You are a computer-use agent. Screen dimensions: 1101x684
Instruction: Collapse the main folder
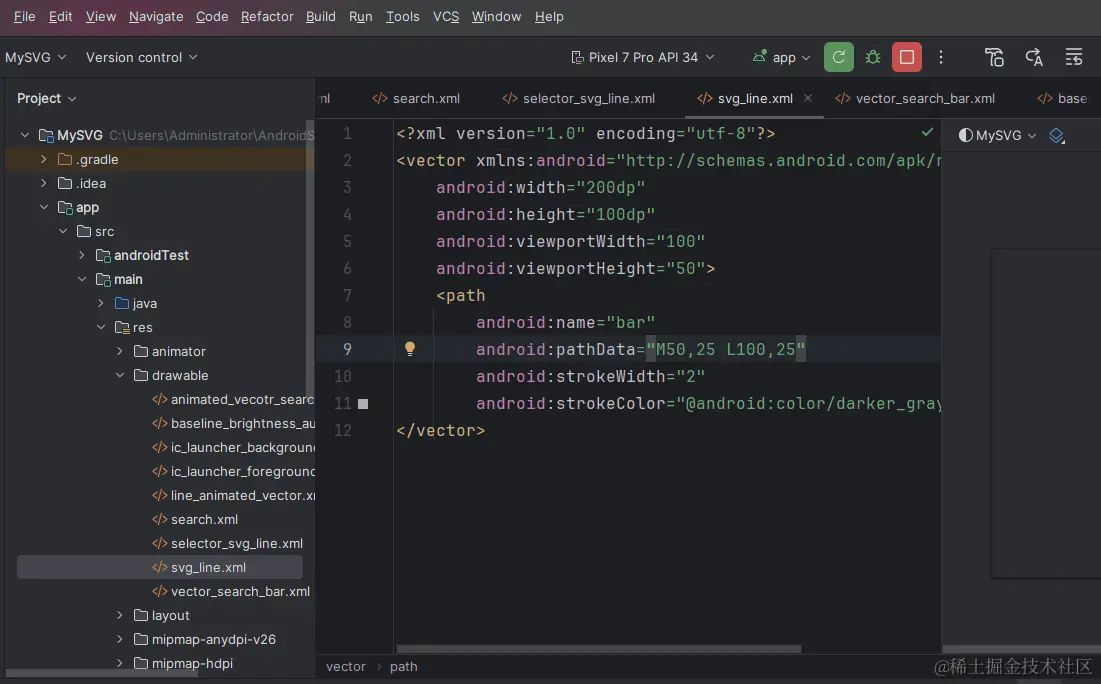[x=81, y=279]
